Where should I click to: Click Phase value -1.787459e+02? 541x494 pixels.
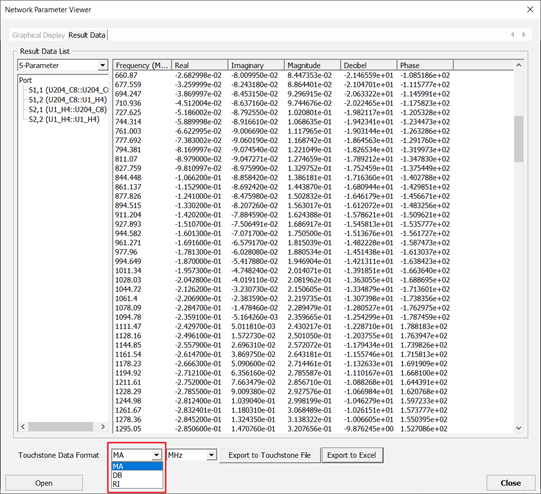pos(425,317)
